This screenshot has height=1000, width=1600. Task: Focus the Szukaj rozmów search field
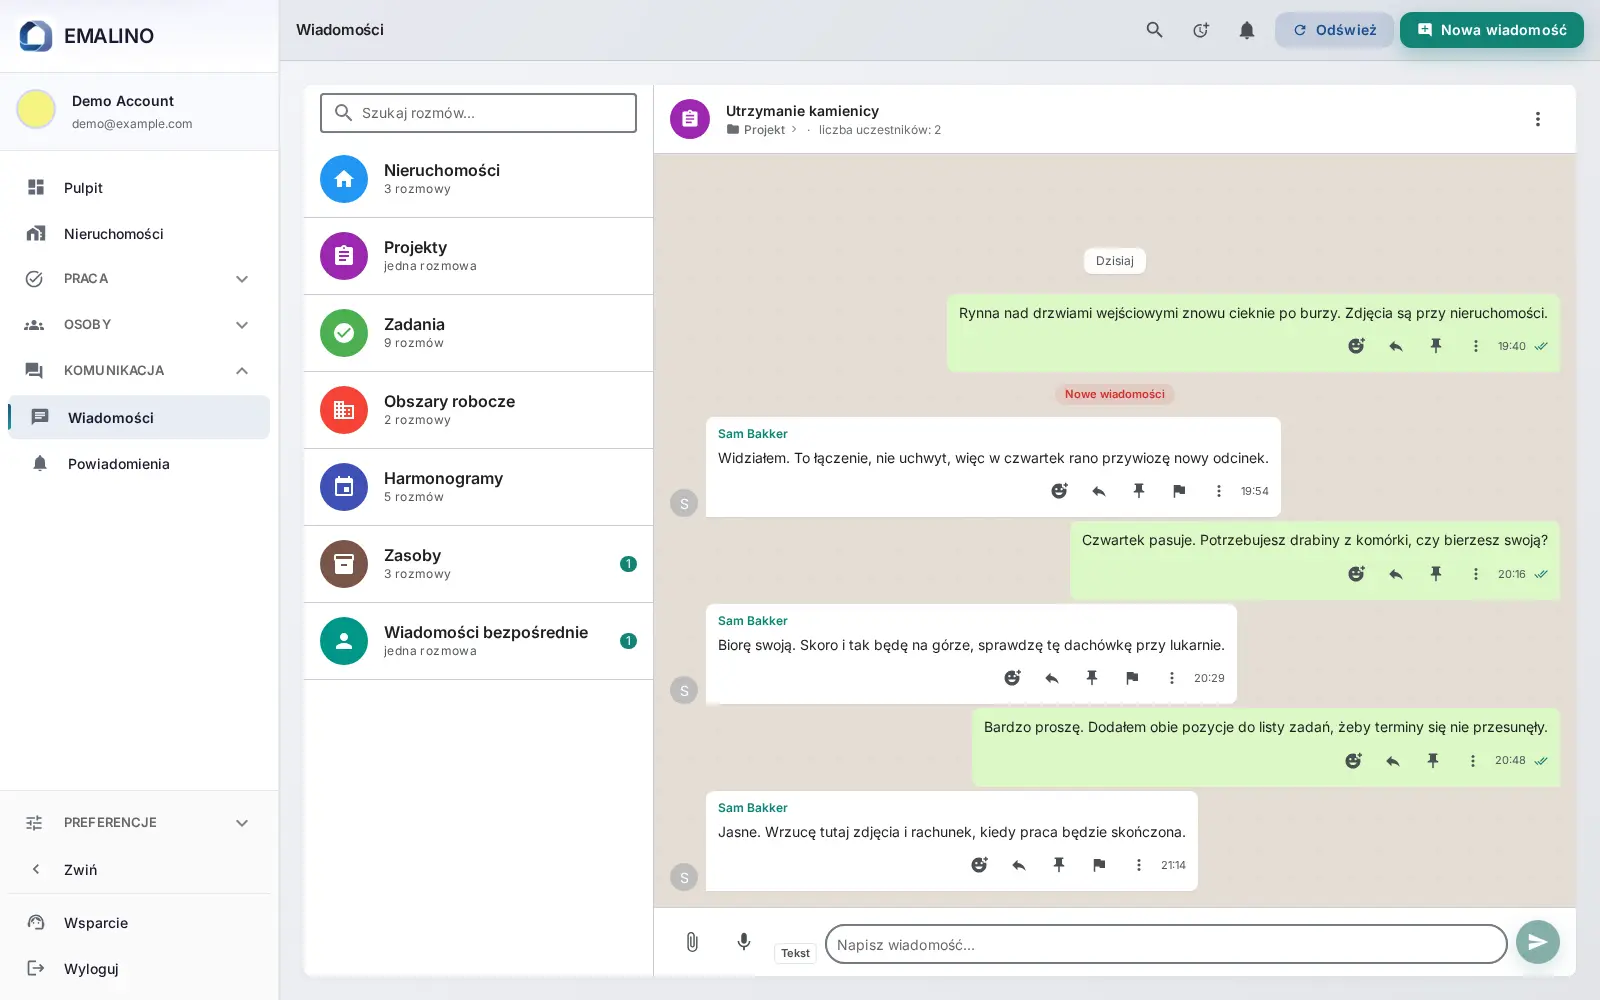click(x=478, y=113)
